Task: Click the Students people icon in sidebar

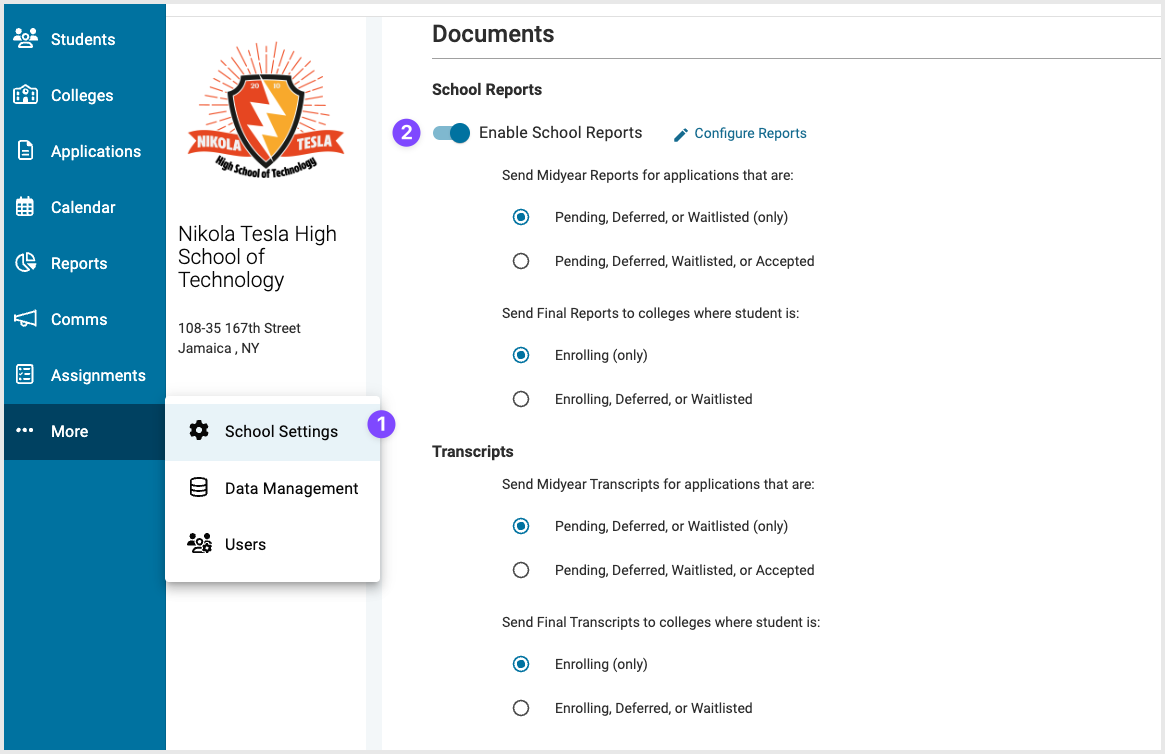Action: (25, 39)
